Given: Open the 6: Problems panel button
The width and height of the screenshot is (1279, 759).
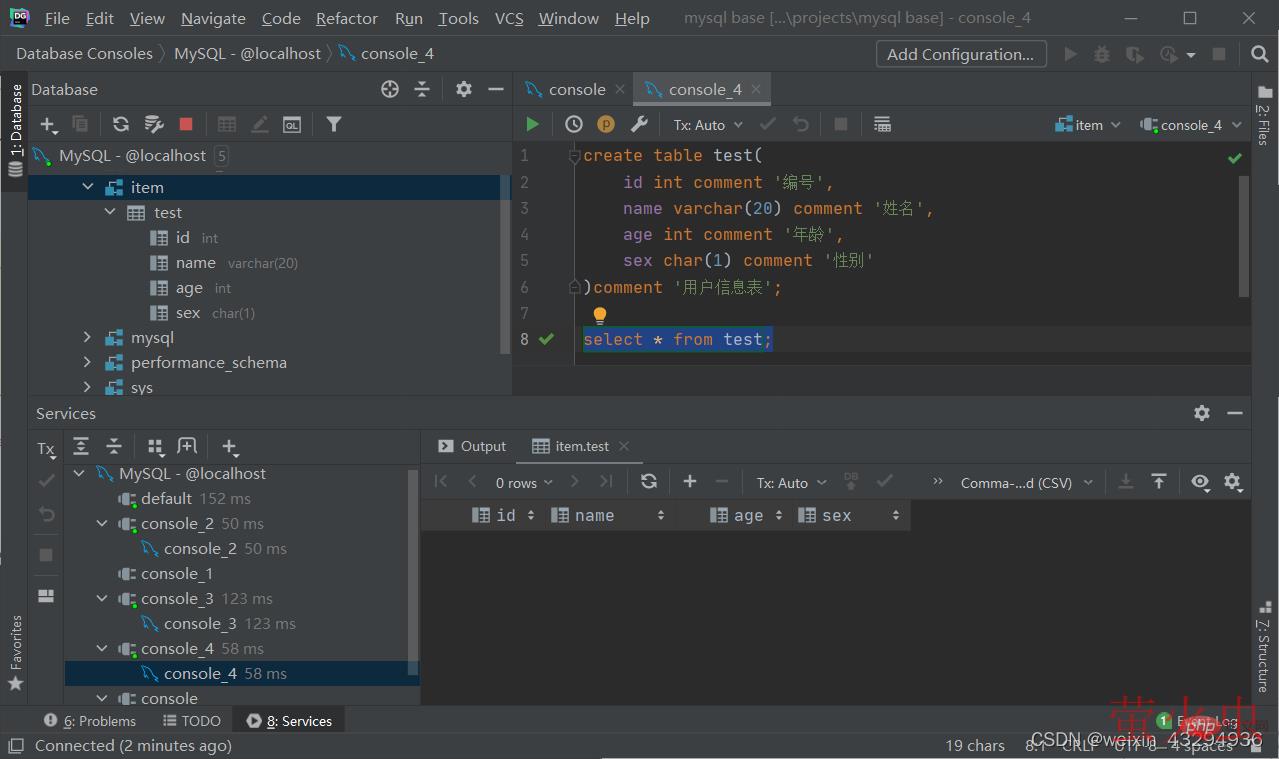Looking at the screenshot, I should 90,721.
